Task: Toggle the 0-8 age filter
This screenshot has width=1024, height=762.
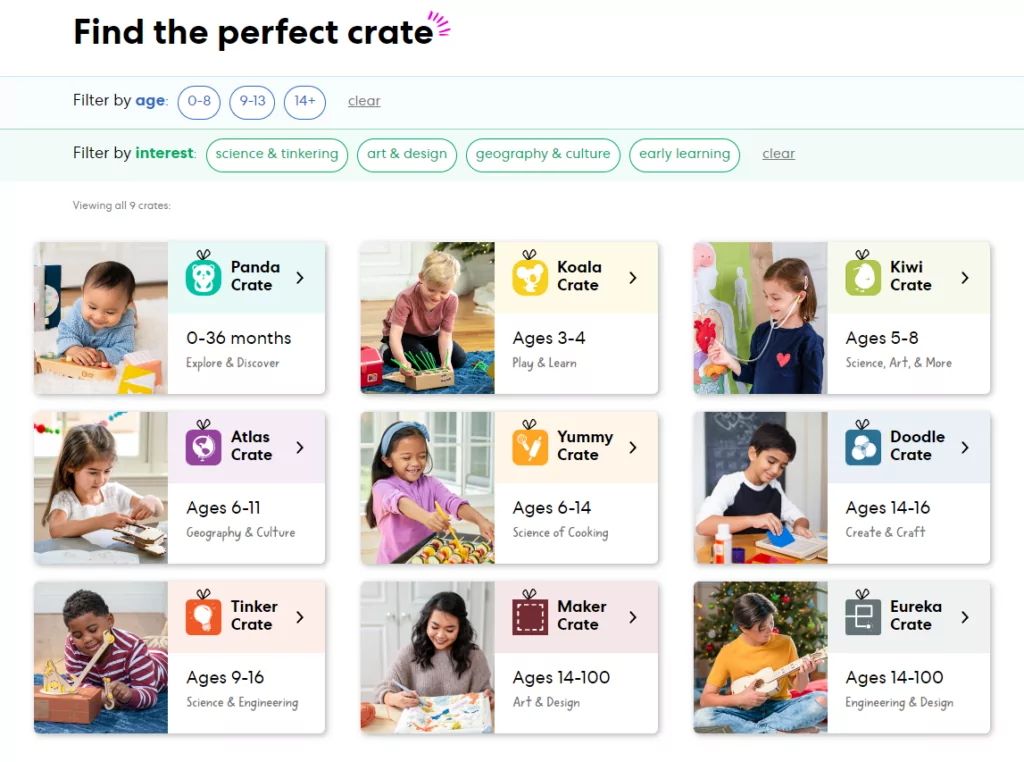Action: point(199,102)
